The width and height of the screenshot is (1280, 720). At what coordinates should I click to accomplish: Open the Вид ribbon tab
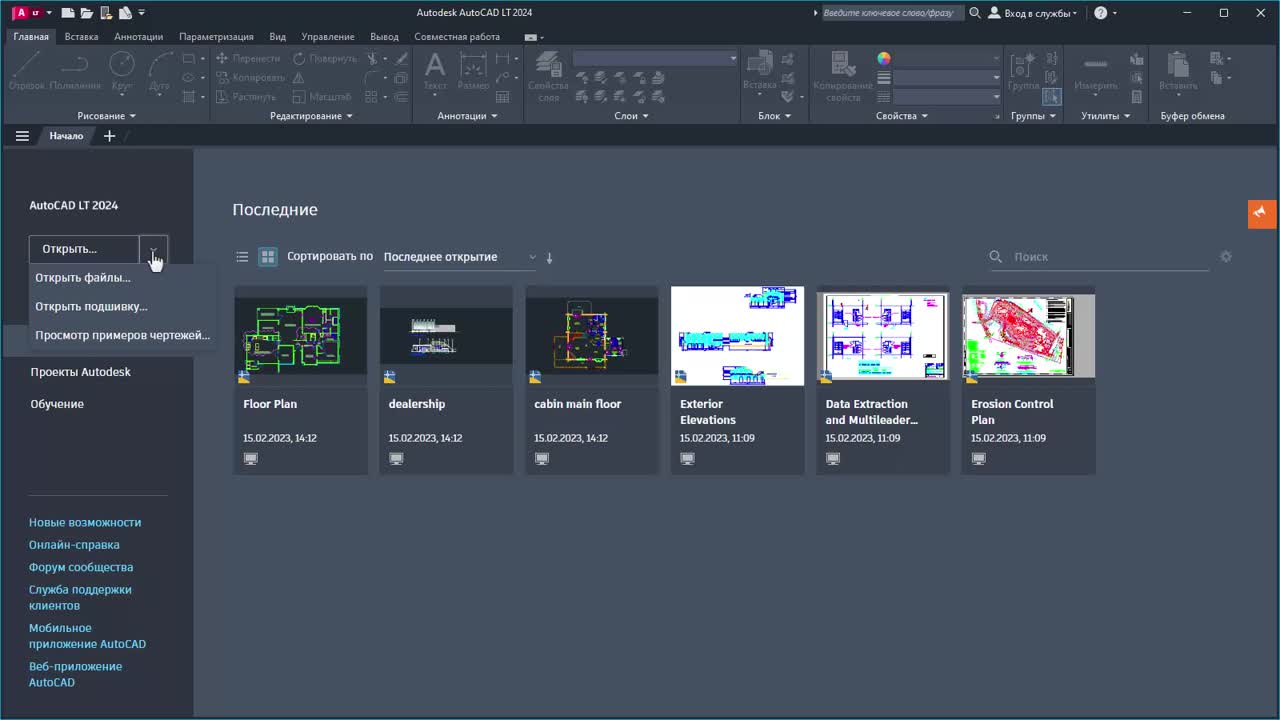click(x=278, y=37)
